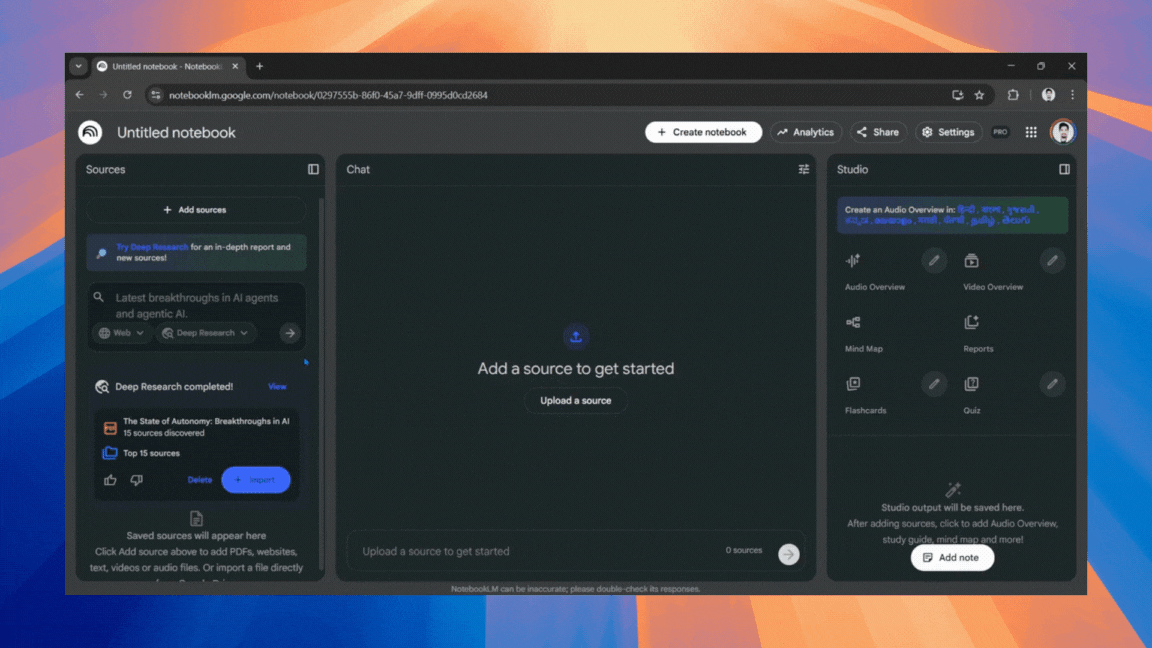Click the browser address bar URL

click(328, 95)
